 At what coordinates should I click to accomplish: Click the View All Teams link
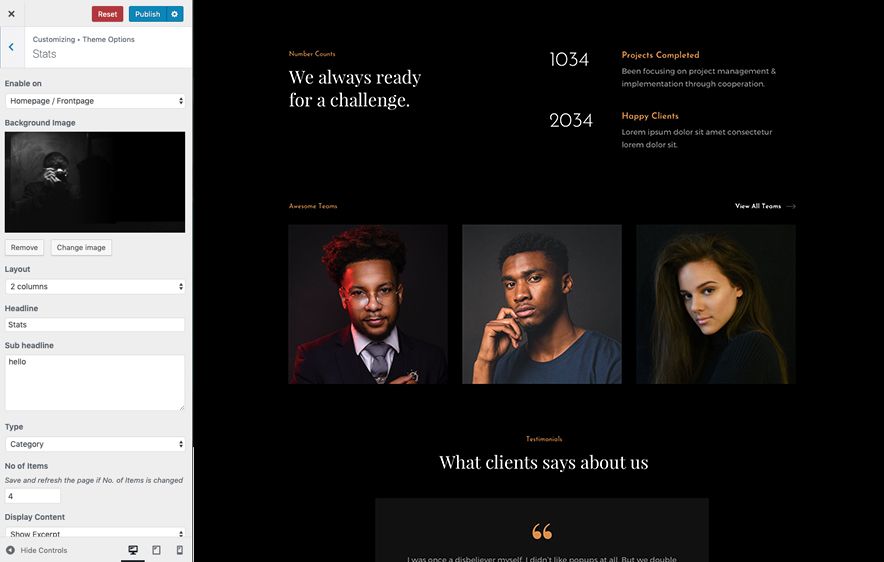758,206
